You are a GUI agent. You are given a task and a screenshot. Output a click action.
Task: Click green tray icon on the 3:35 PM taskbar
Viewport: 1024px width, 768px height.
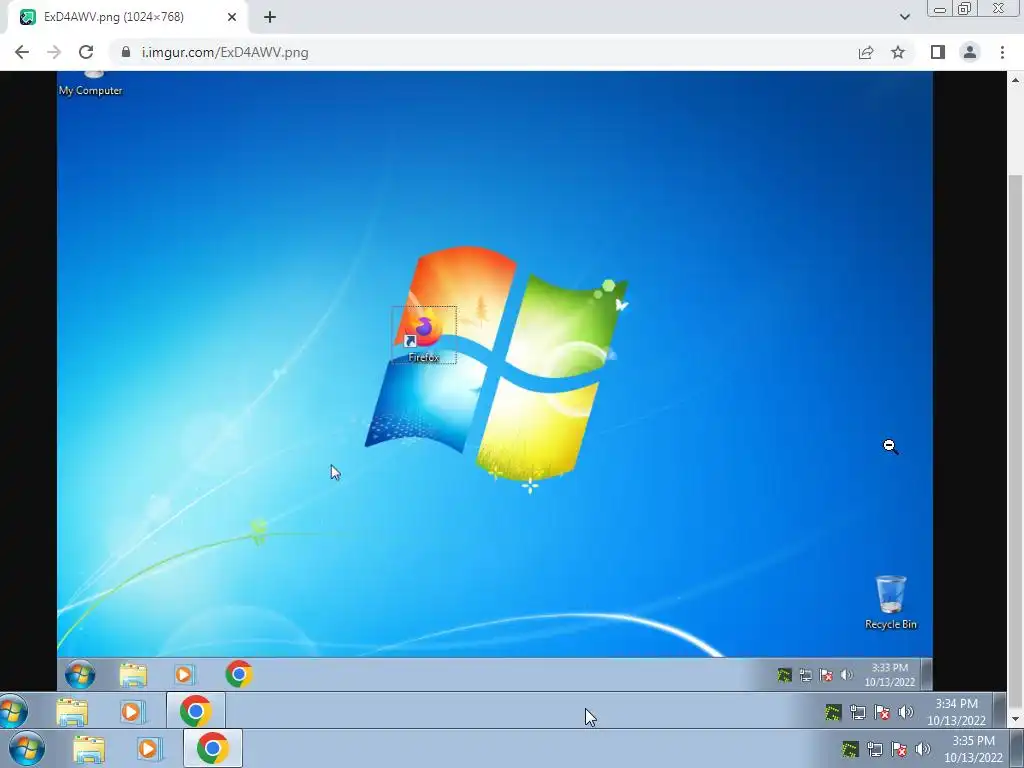click(x=850, y=749)
